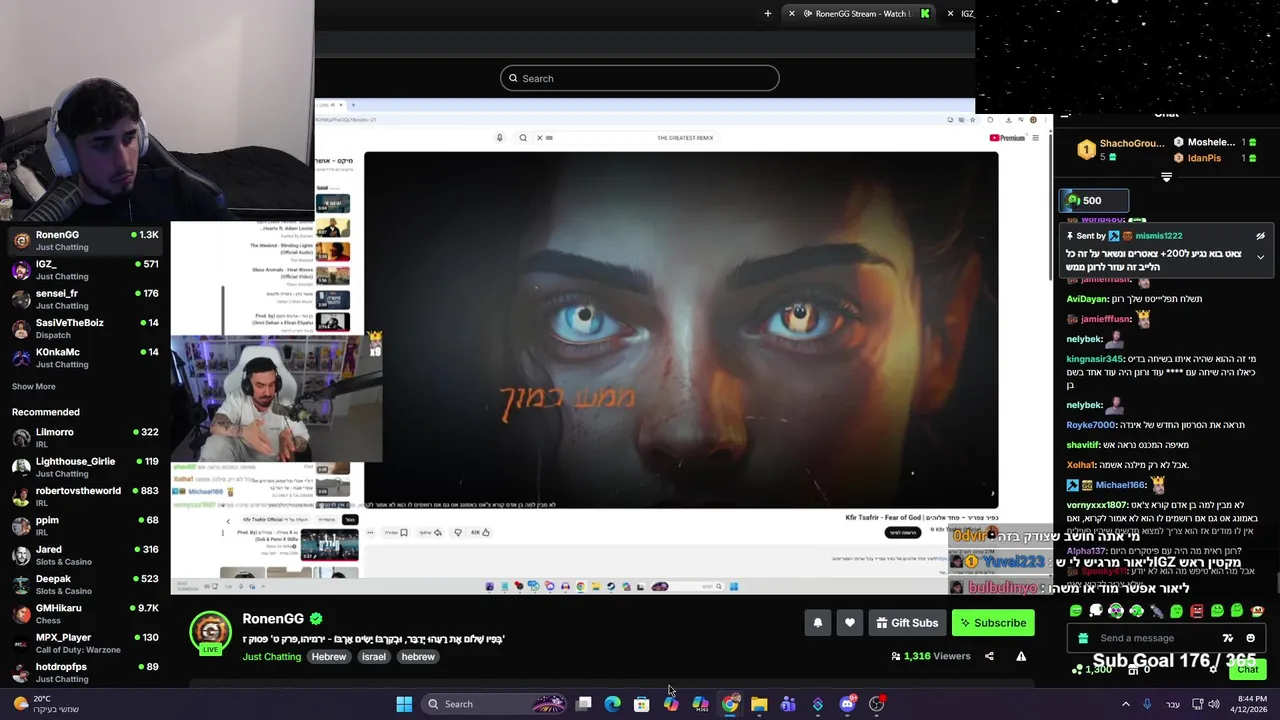Click username AviDayan in chat

tap(1087, 299)
